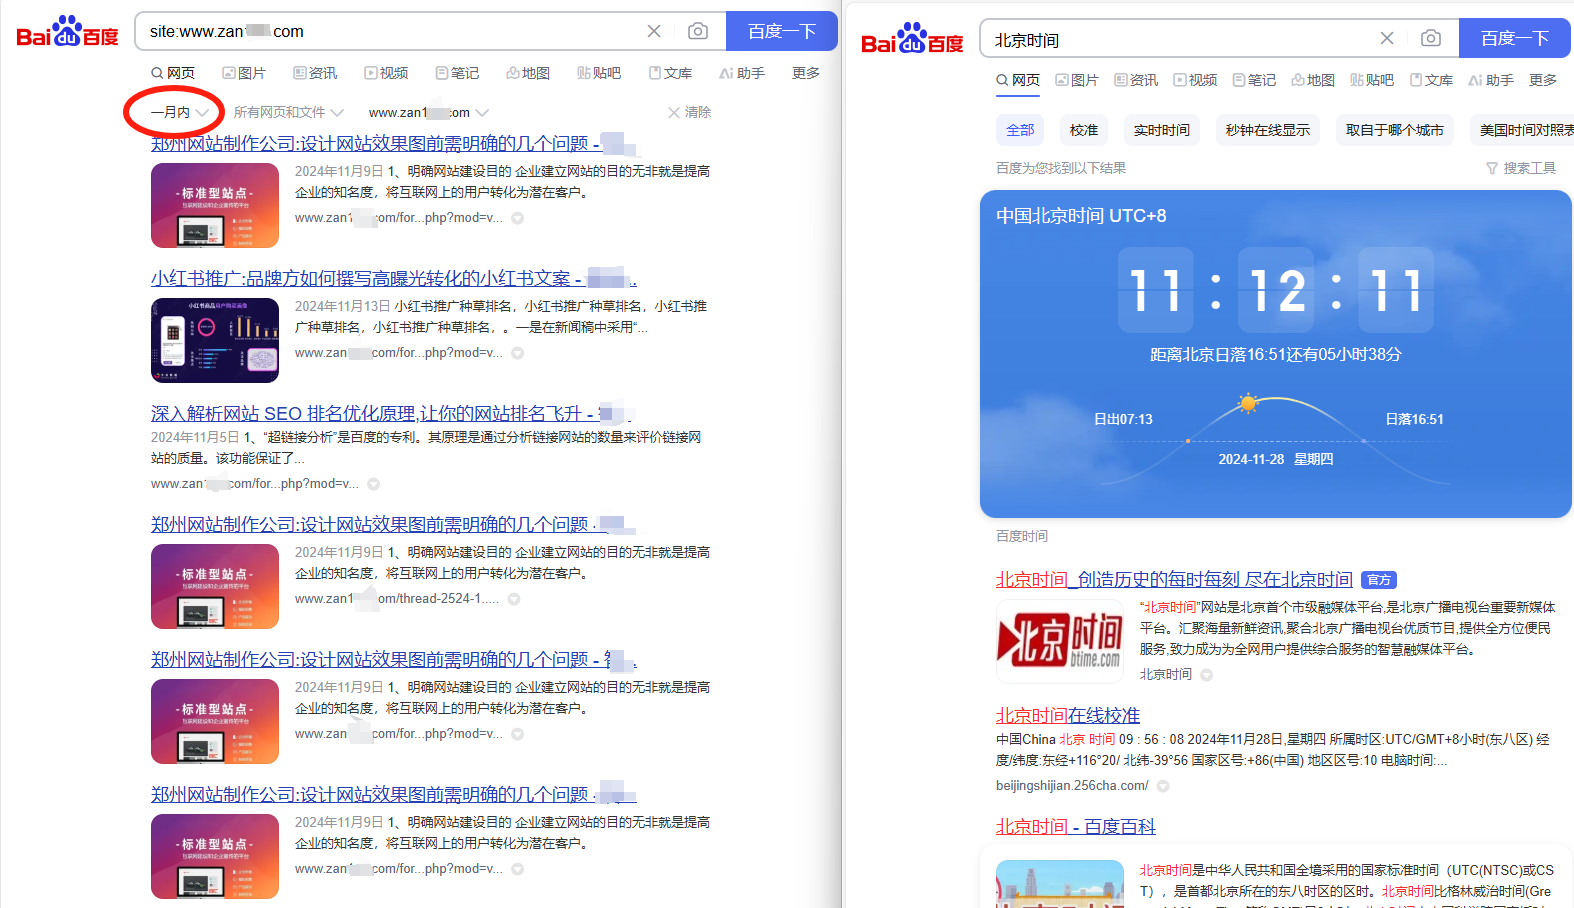Click 清除 to clear search filters
This screenshot has height=908, width=1574.
[x=690, y=112]
